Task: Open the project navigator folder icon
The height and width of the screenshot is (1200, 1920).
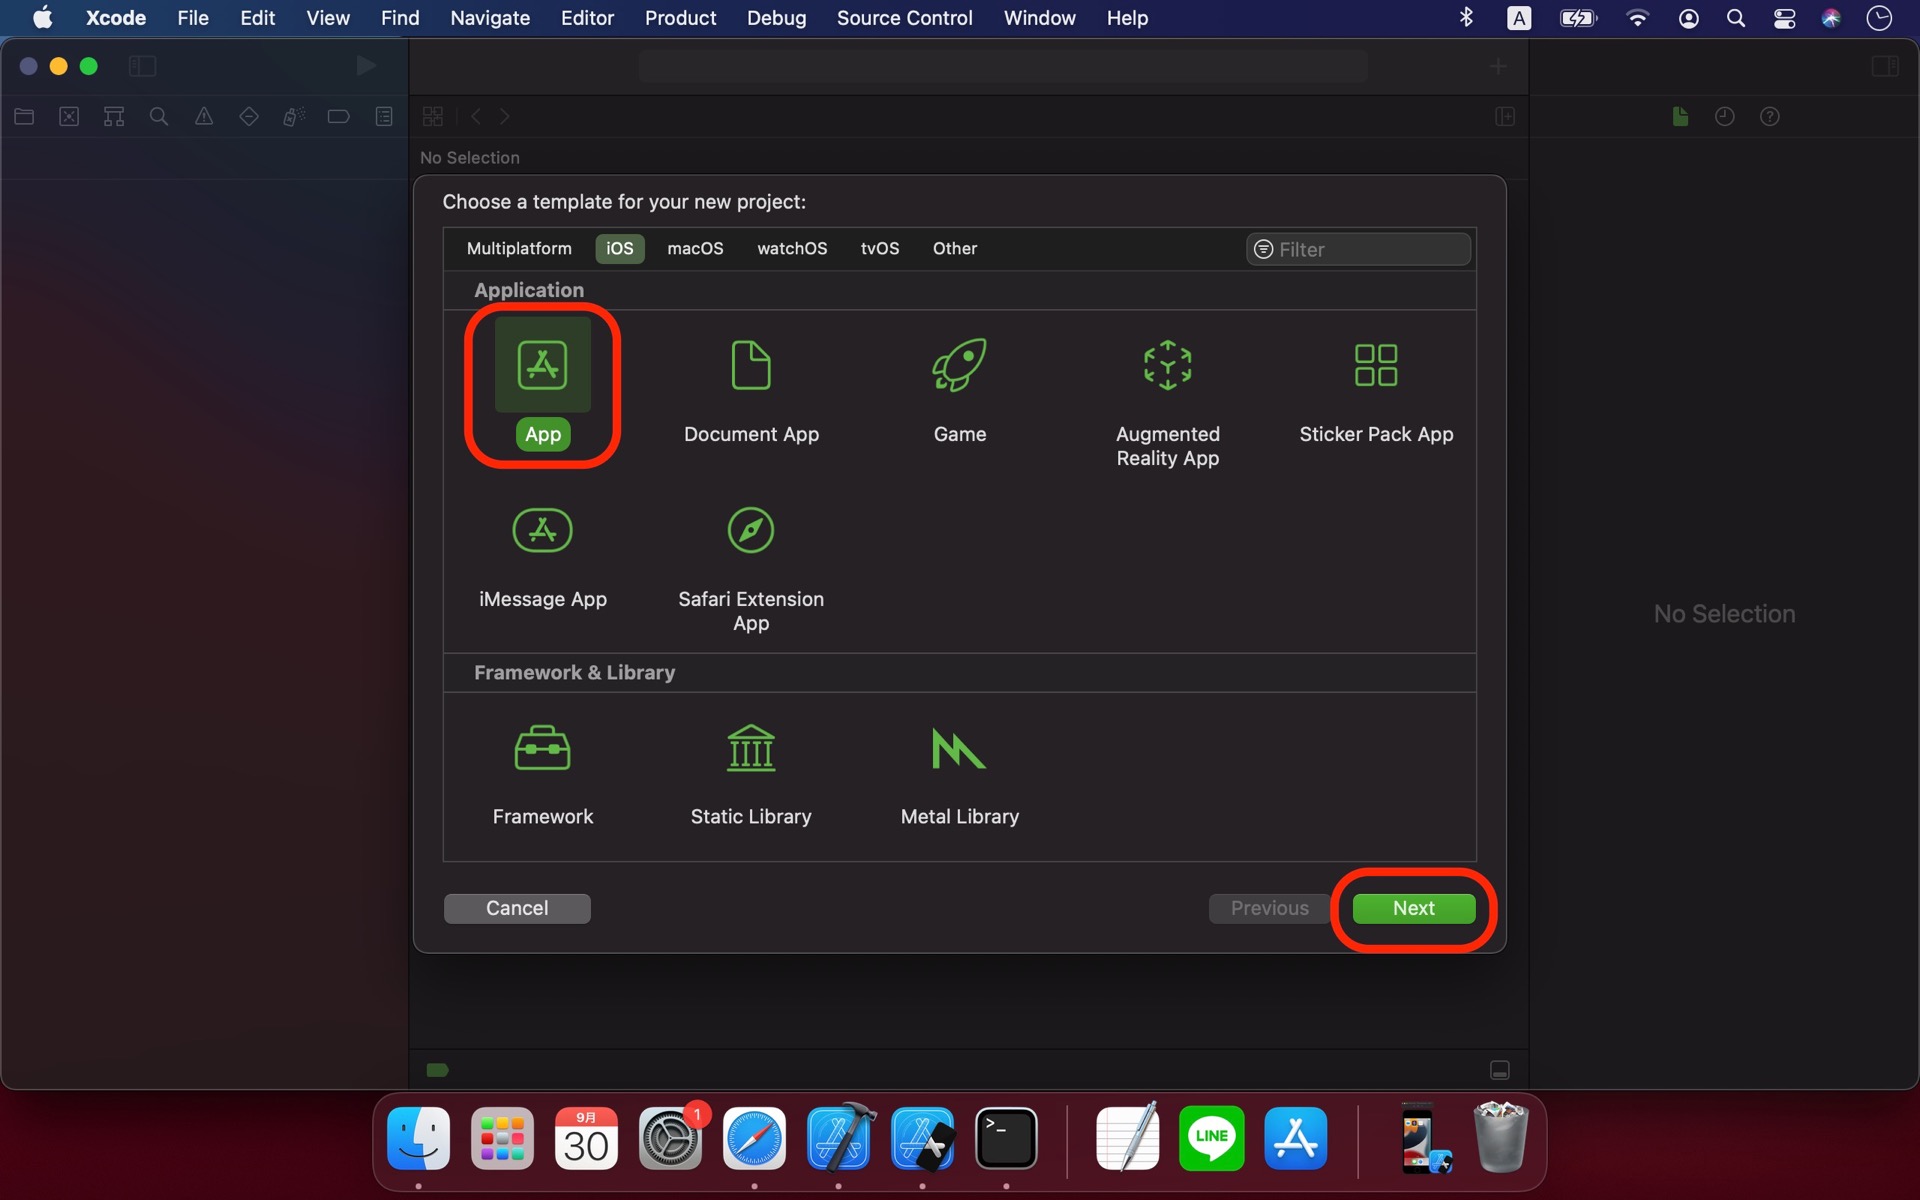Action: click(24, 117)
